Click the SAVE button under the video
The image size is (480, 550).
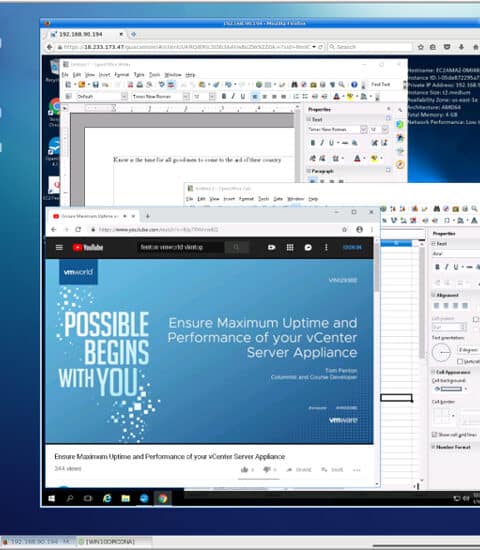(x=332, y=470)
